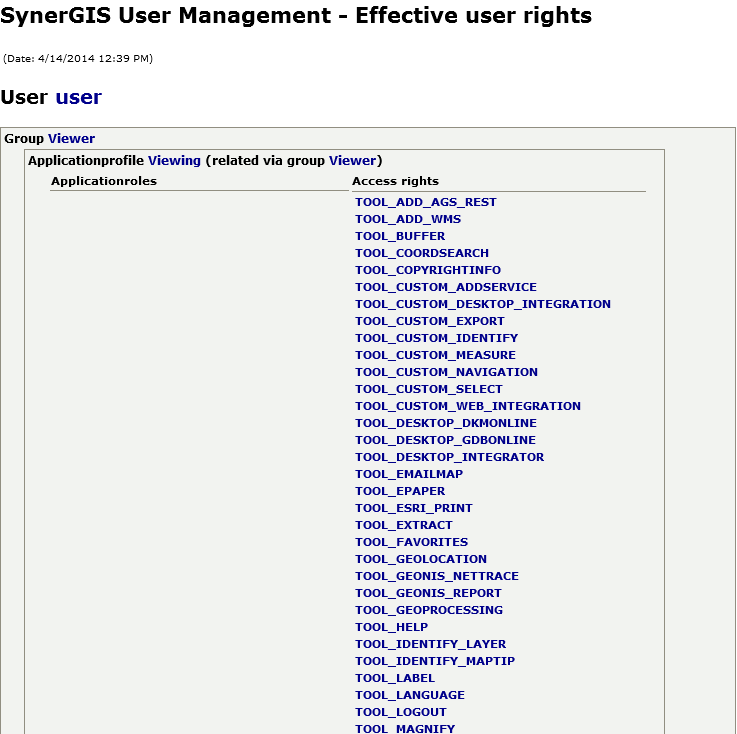Open the Viewer link in parentheses
The height and width of the screenshot is (734, 737).
pyautogui.click(x=353, y=161)
